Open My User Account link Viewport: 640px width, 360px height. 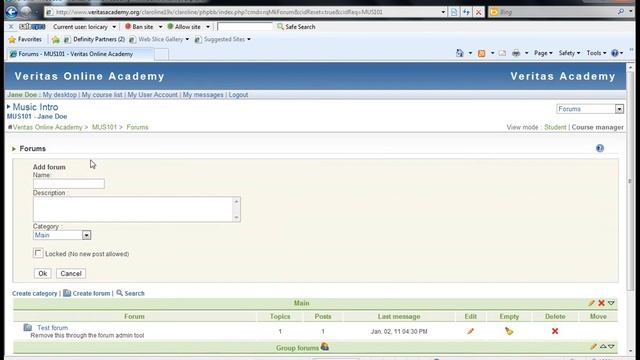(152, 95)
